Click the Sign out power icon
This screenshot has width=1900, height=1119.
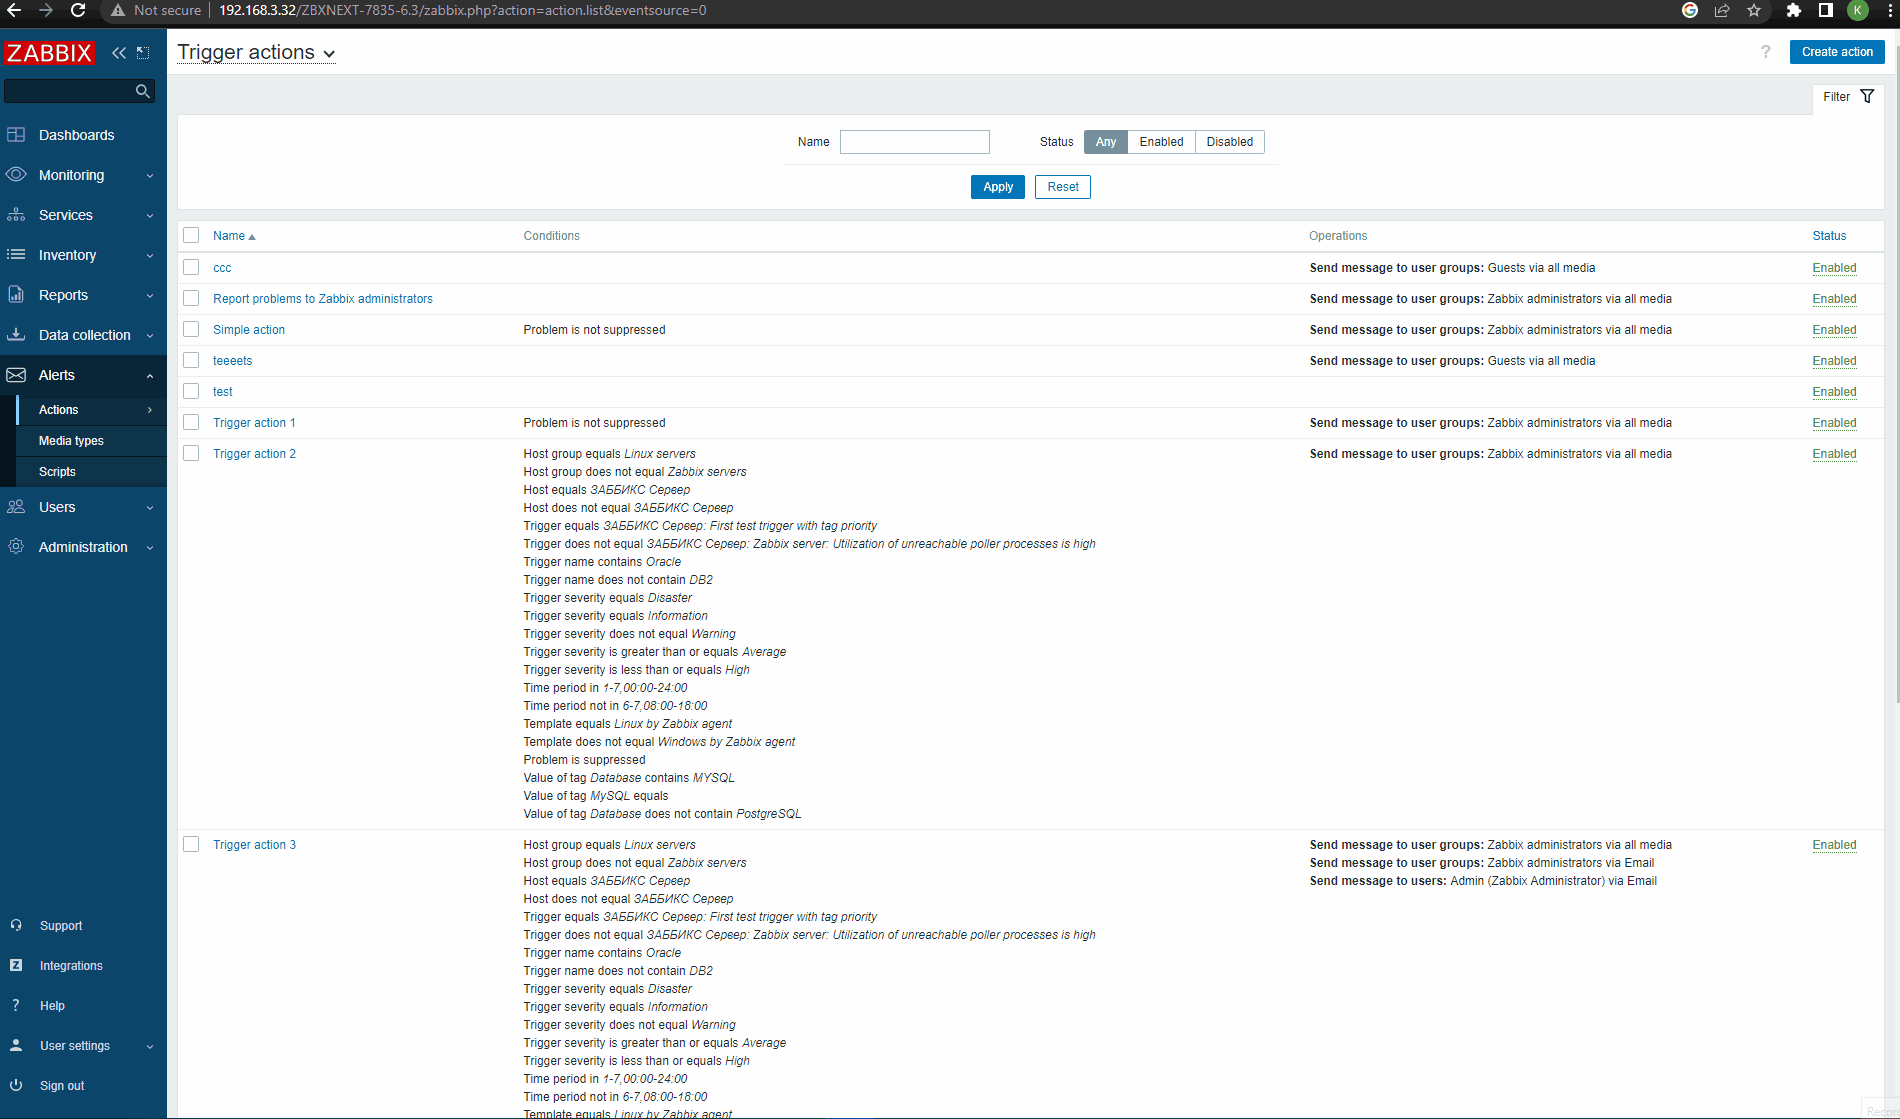(x=16, y=1086)
